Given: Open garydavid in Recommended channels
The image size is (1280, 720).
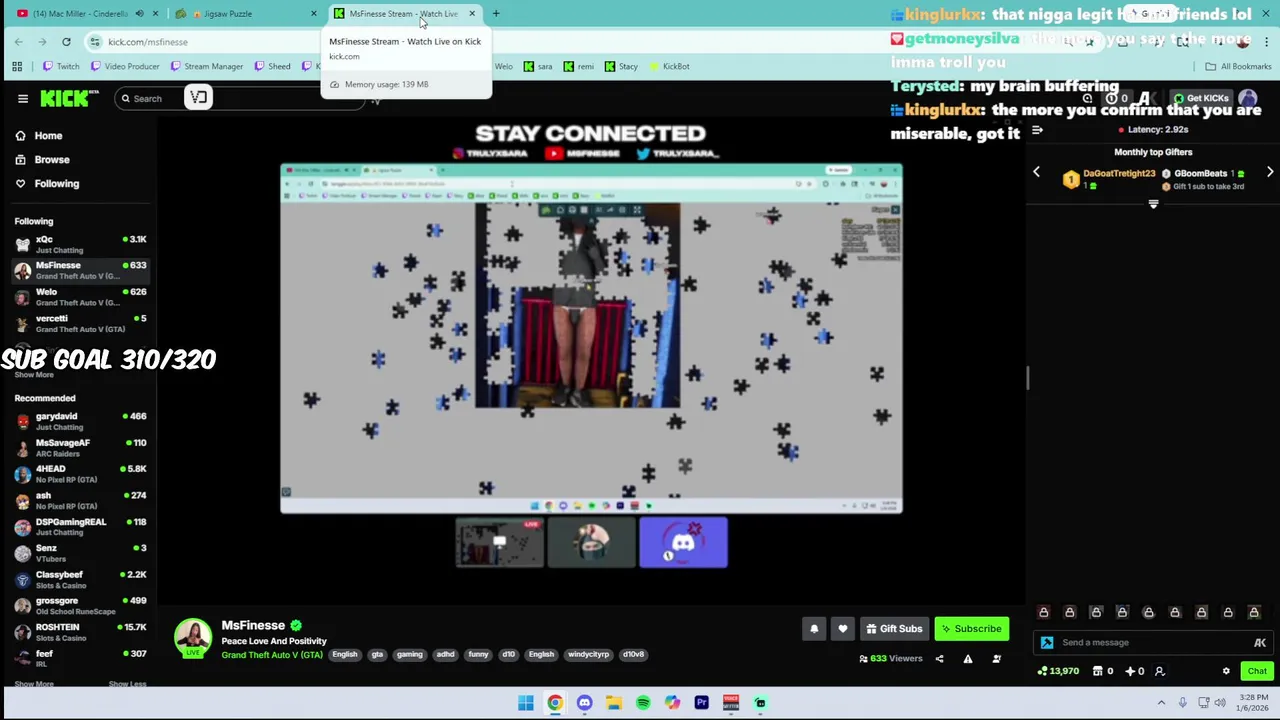Looking at the screenshot, I should click(x=80, y=421).
